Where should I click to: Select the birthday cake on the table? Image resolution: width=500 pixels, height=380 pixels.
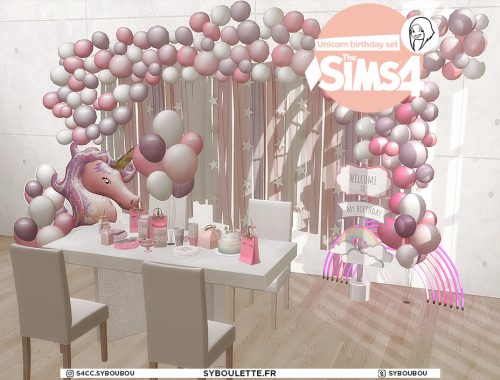229,242
